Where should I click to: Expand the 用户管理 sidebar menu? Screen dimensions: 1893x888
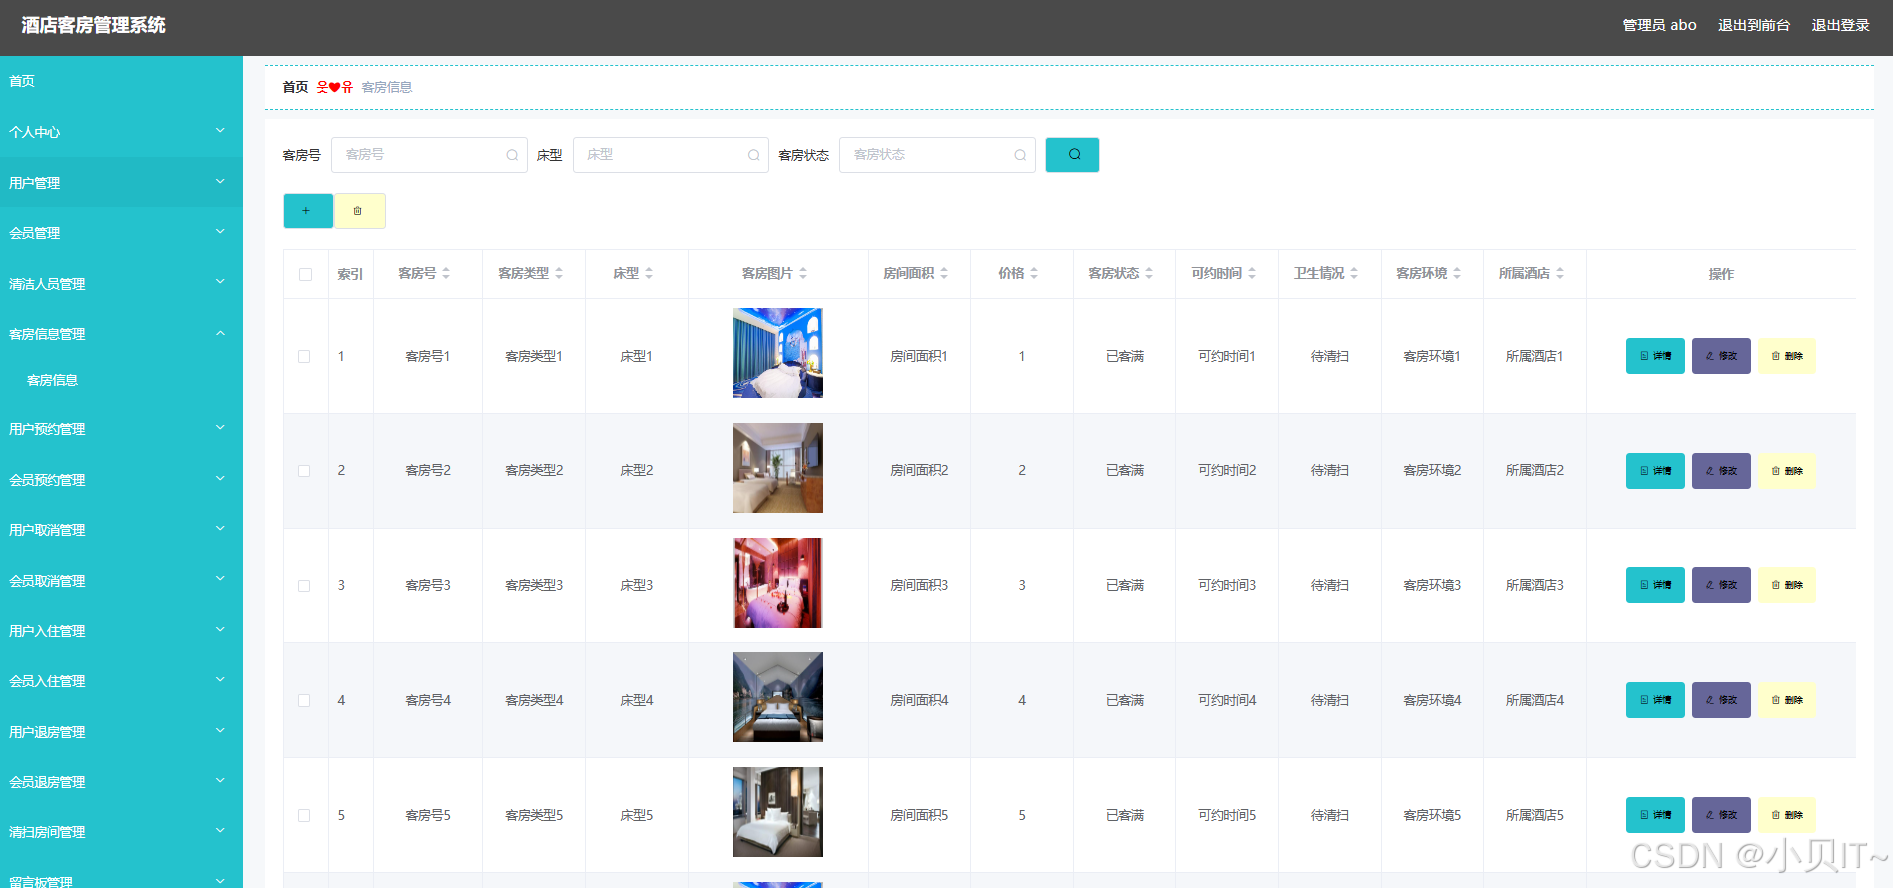click(121, 183)
